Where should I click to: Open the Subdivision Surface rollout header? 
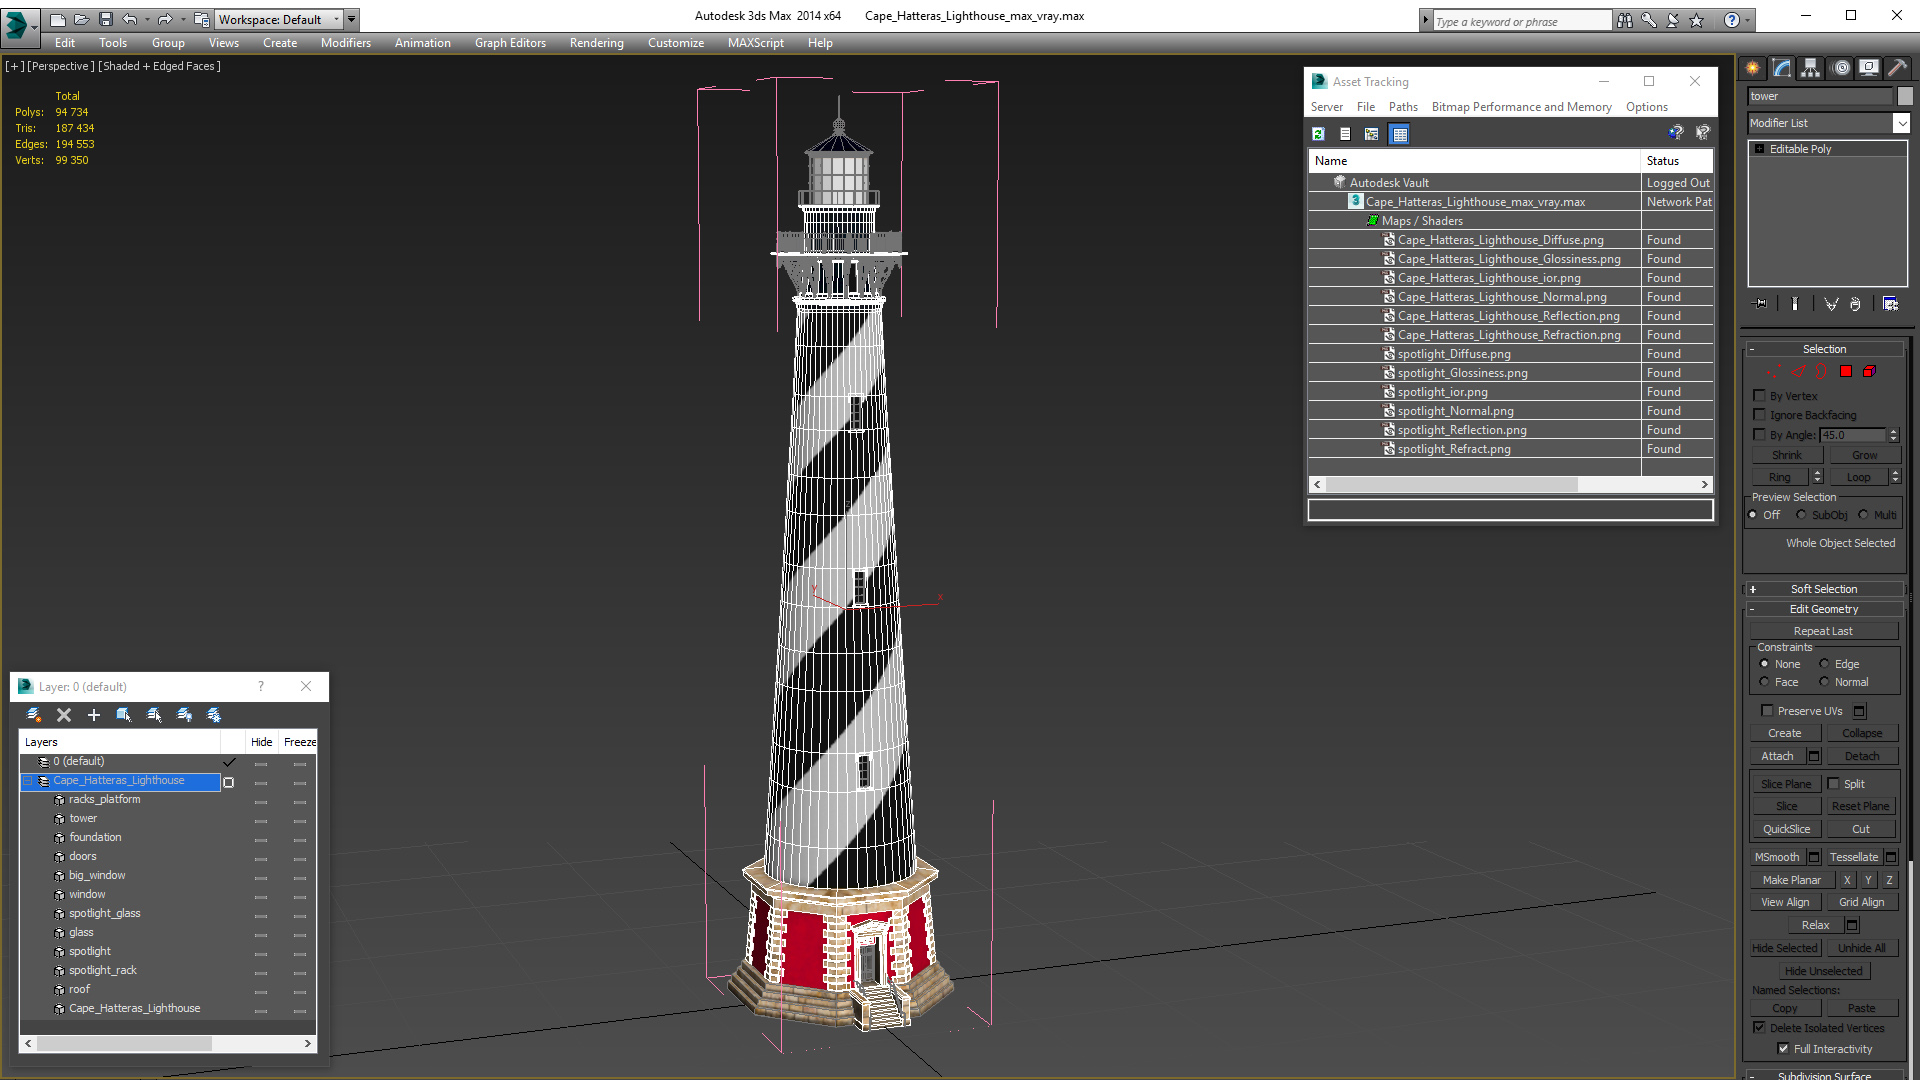1824,1075
